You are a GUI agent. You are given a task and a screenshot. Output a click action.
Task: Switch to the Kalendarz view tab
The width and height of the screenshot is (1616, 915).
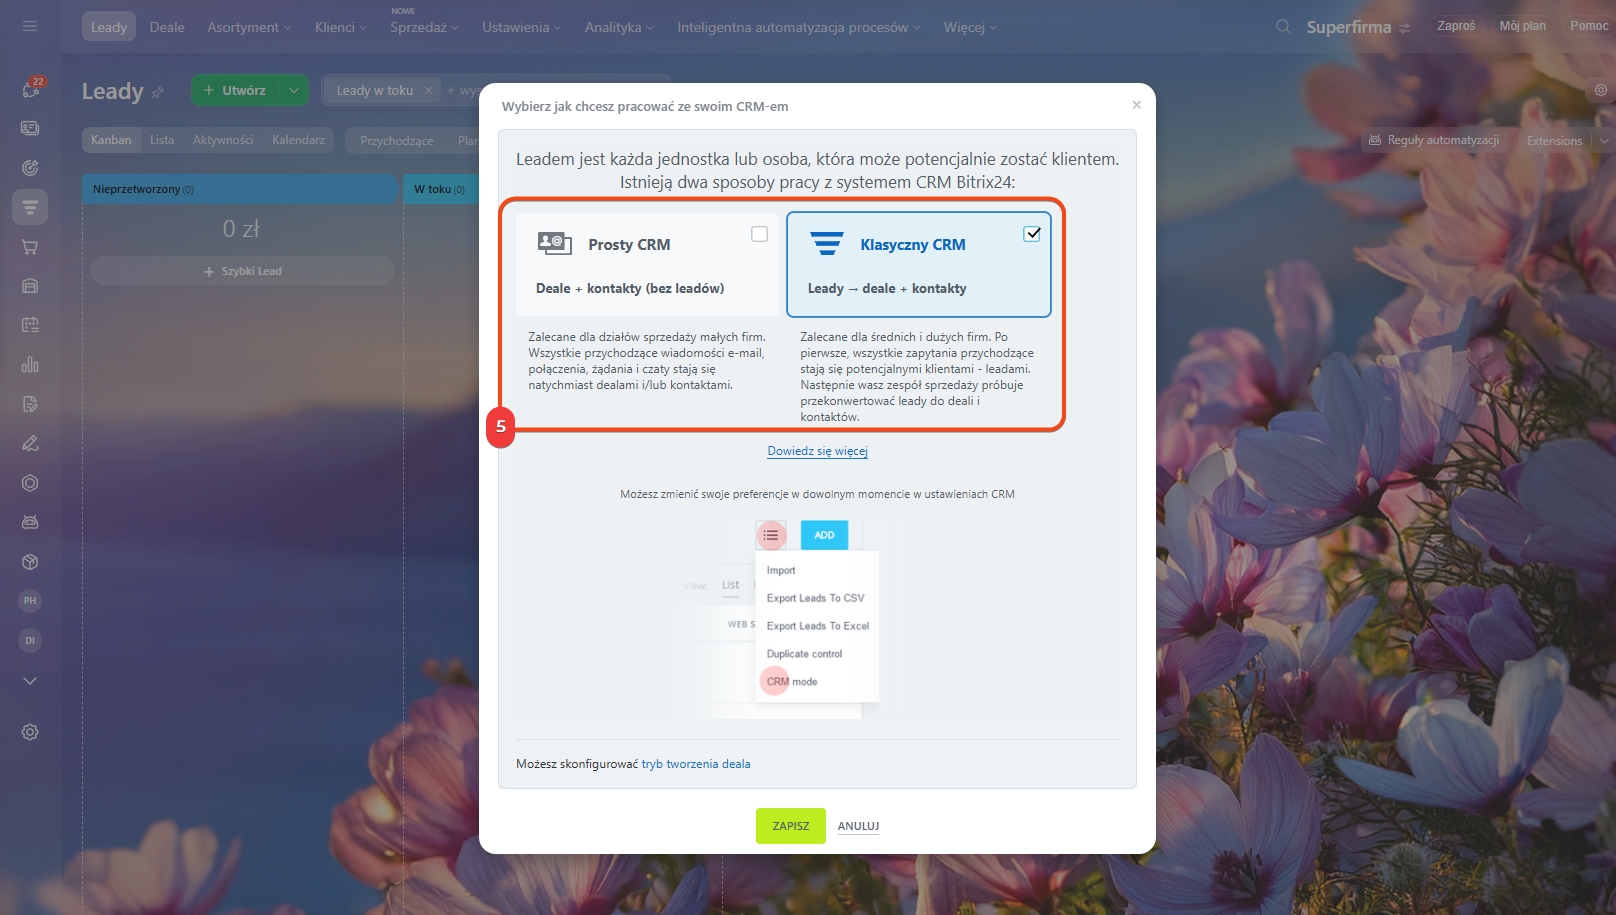[298, 140]
